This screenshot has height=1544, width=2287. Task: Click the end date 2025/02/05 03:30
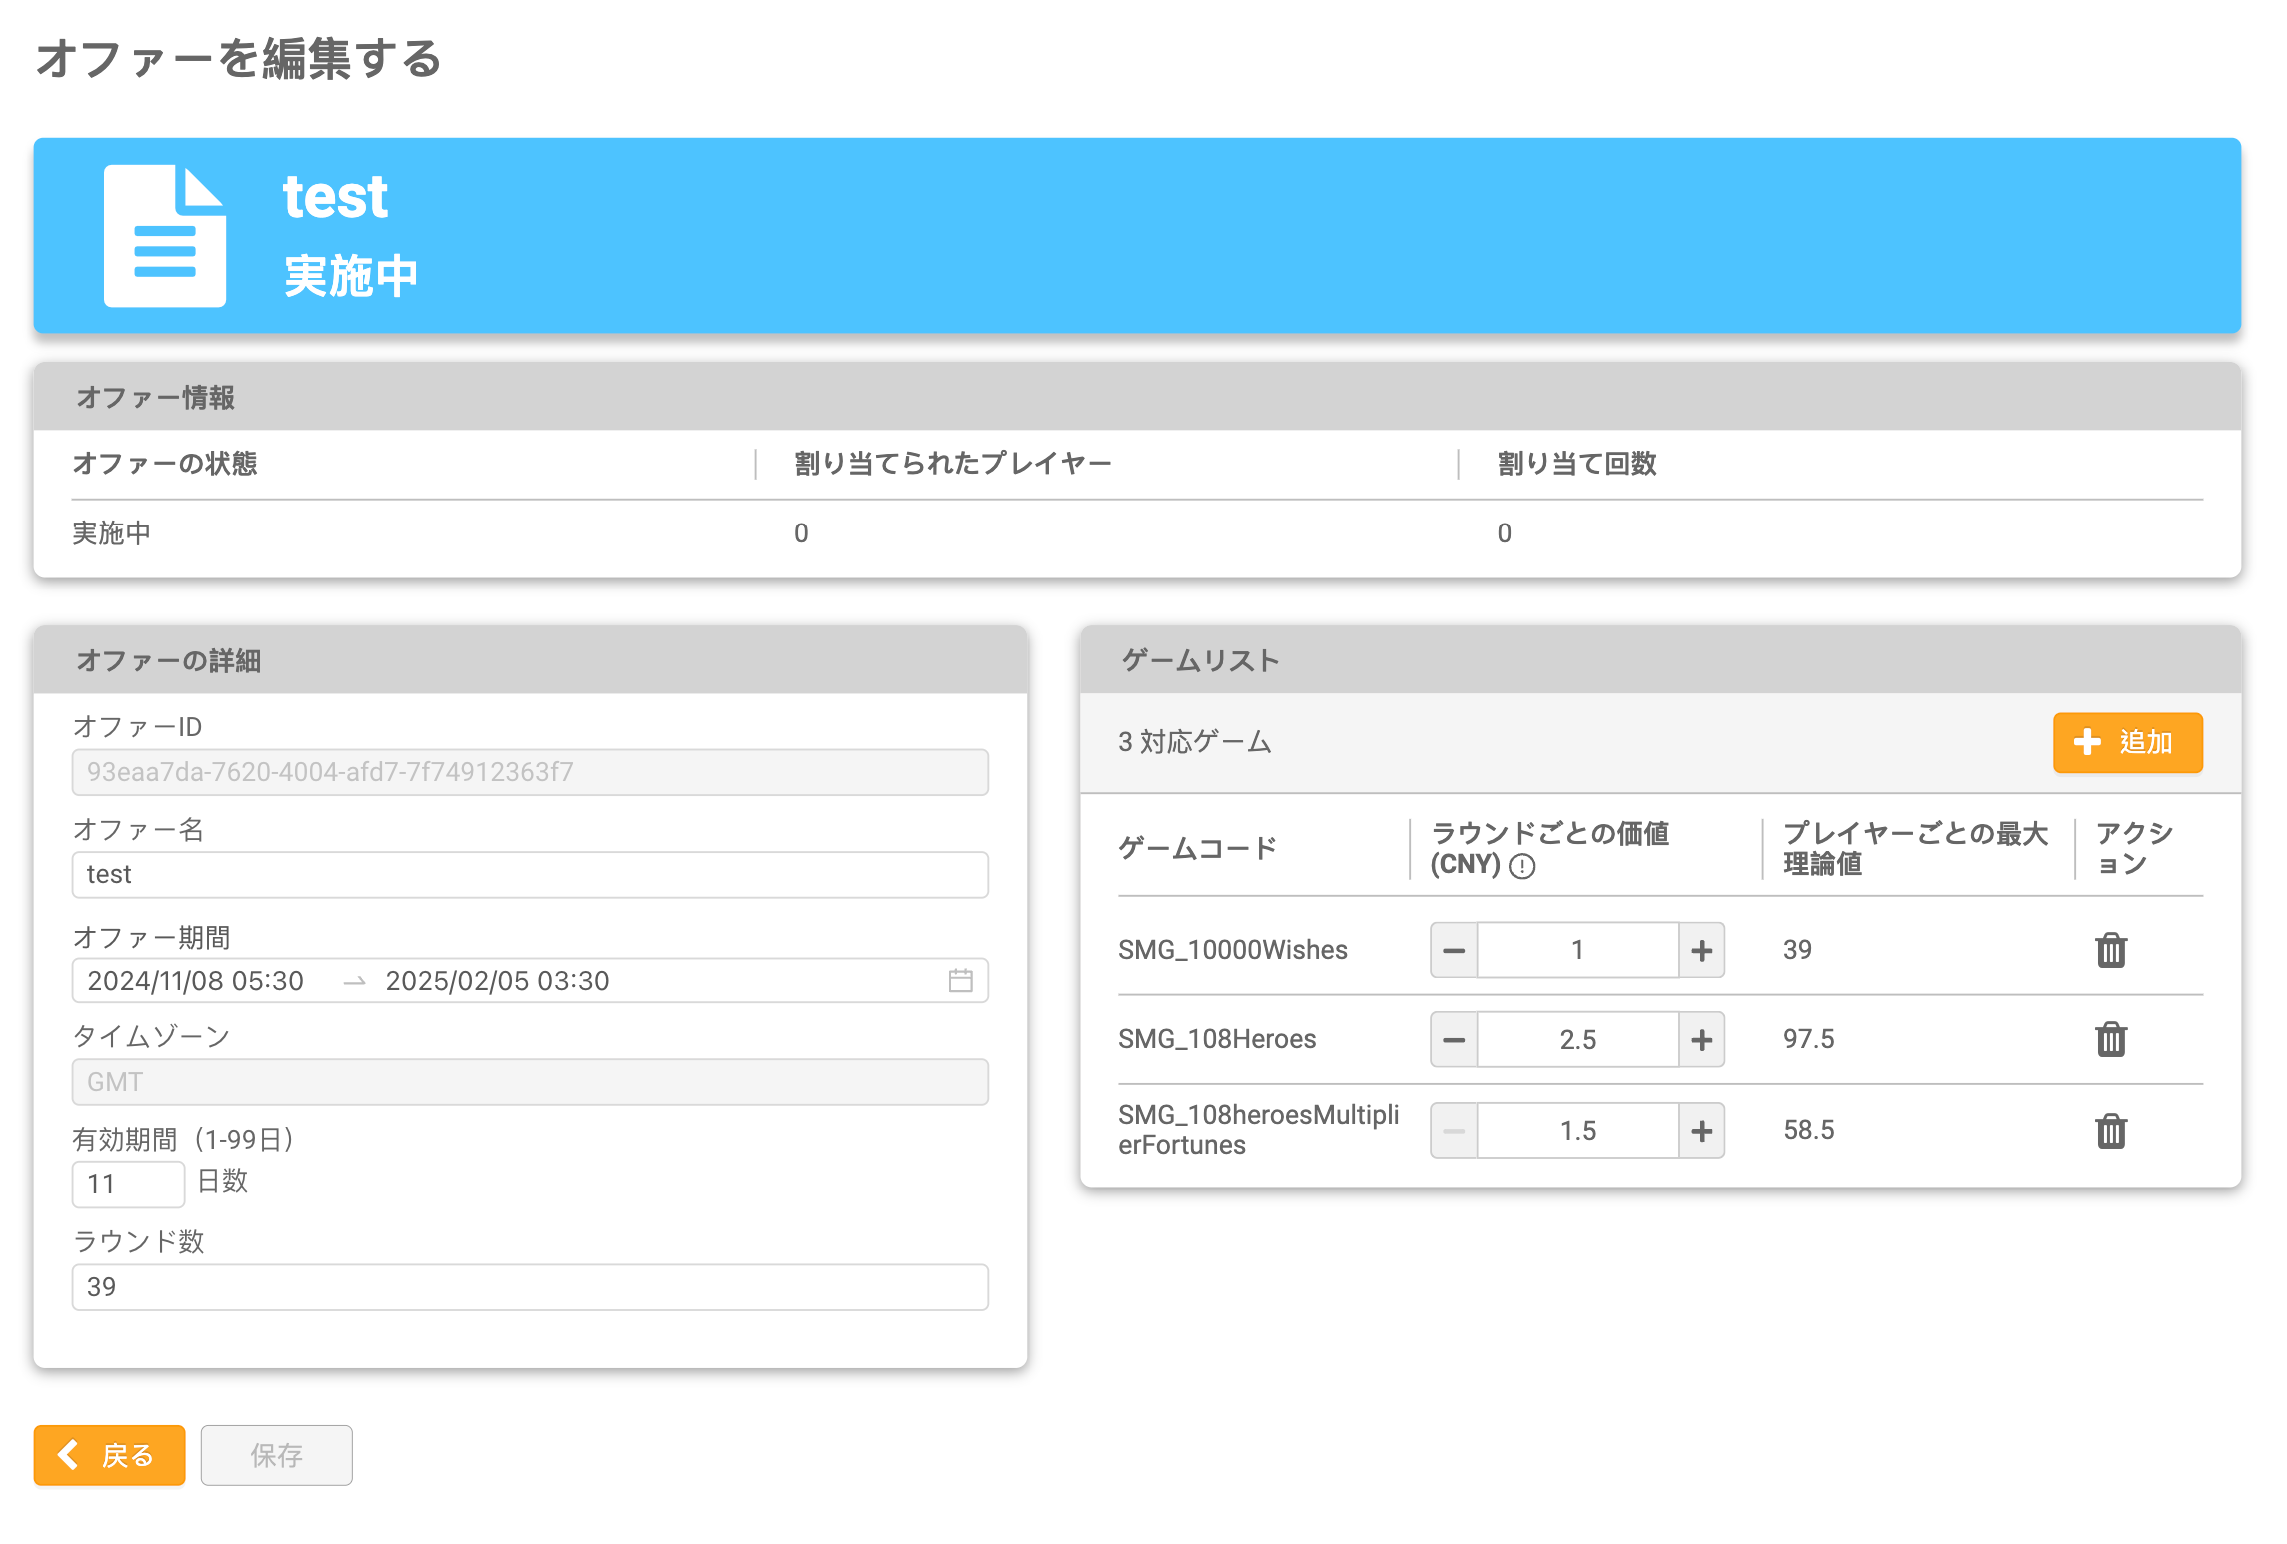tap(497, 981)
